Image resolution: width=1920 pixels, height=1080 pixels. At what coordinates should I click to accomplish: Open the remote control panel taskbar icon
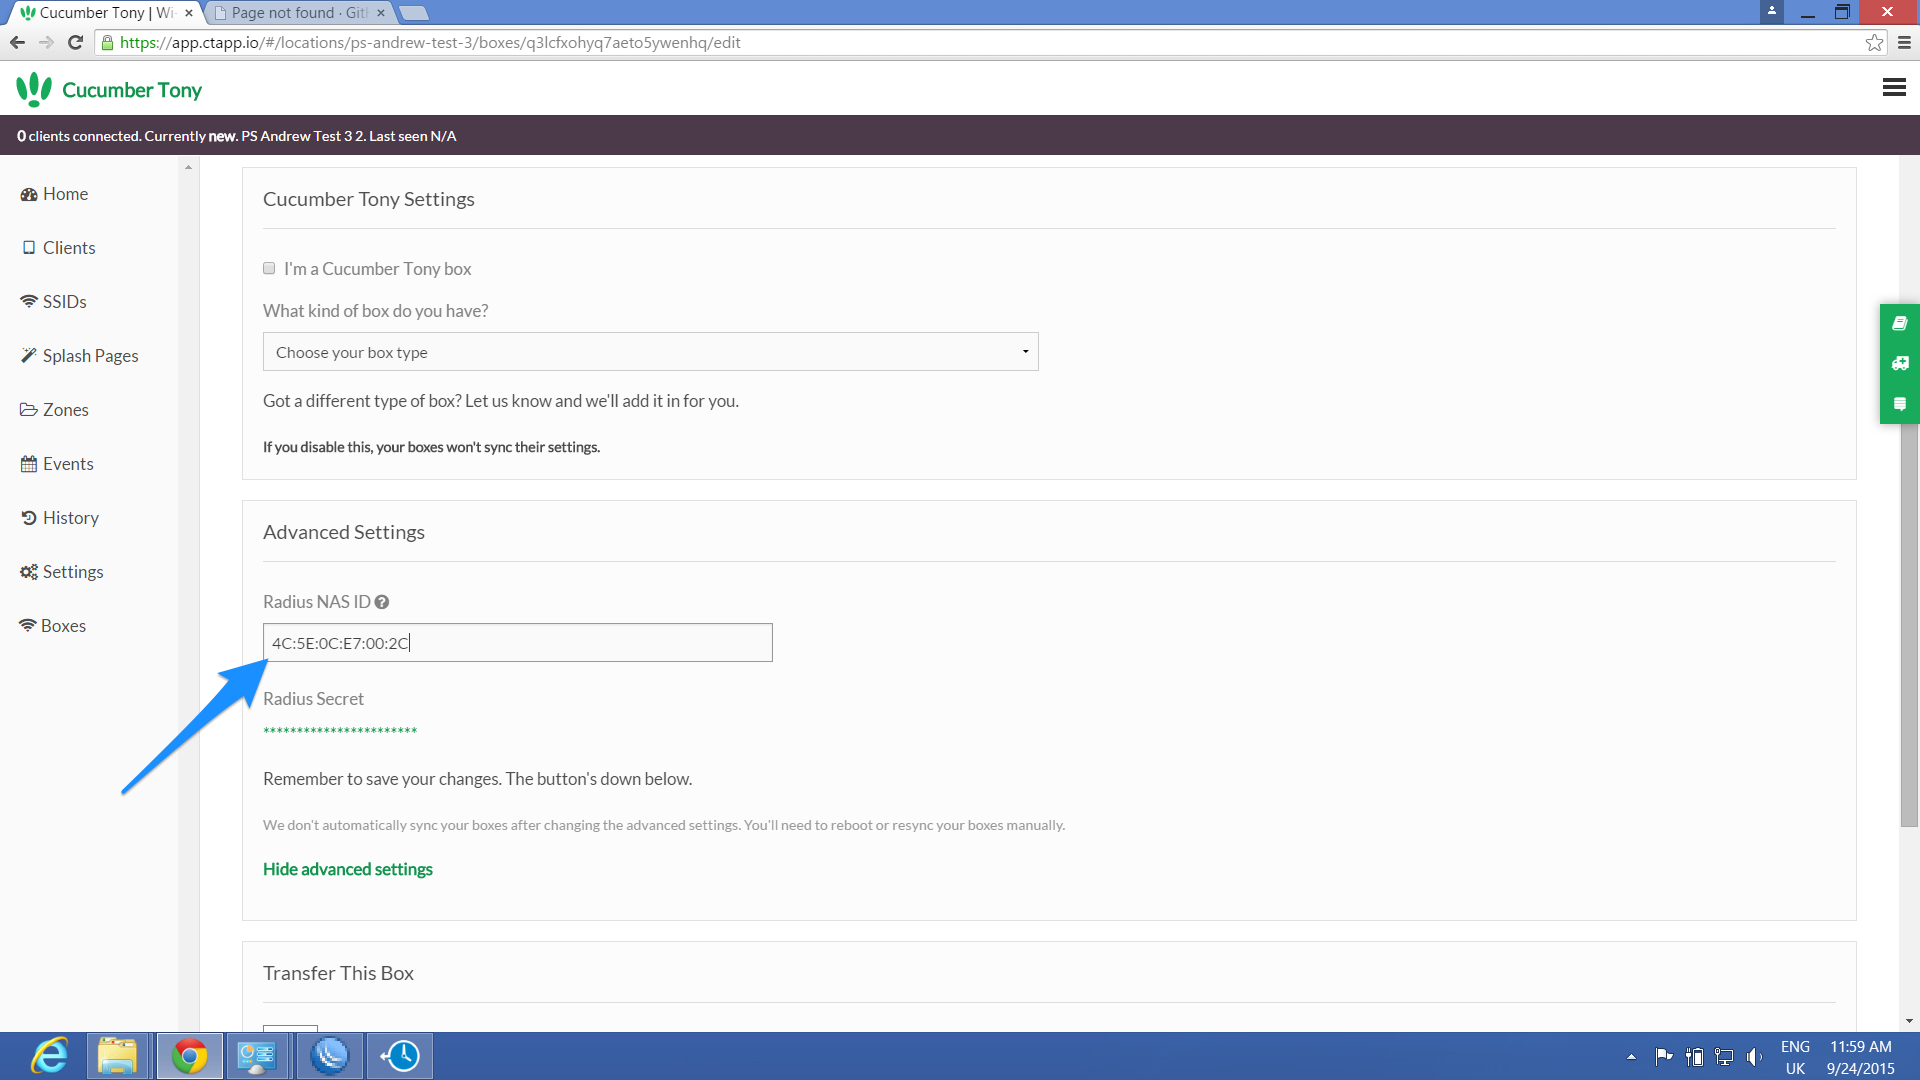click(x=257, y=1056)
